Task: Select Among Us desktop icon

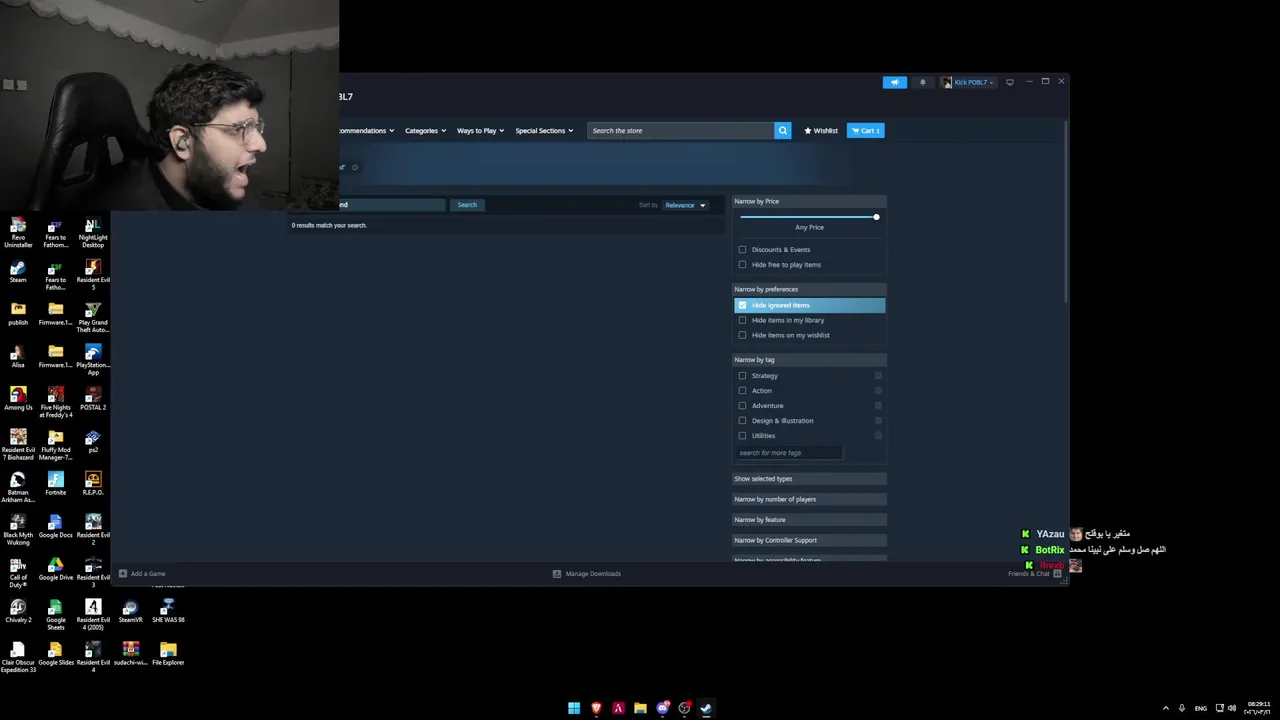Action: click(18, 399)
